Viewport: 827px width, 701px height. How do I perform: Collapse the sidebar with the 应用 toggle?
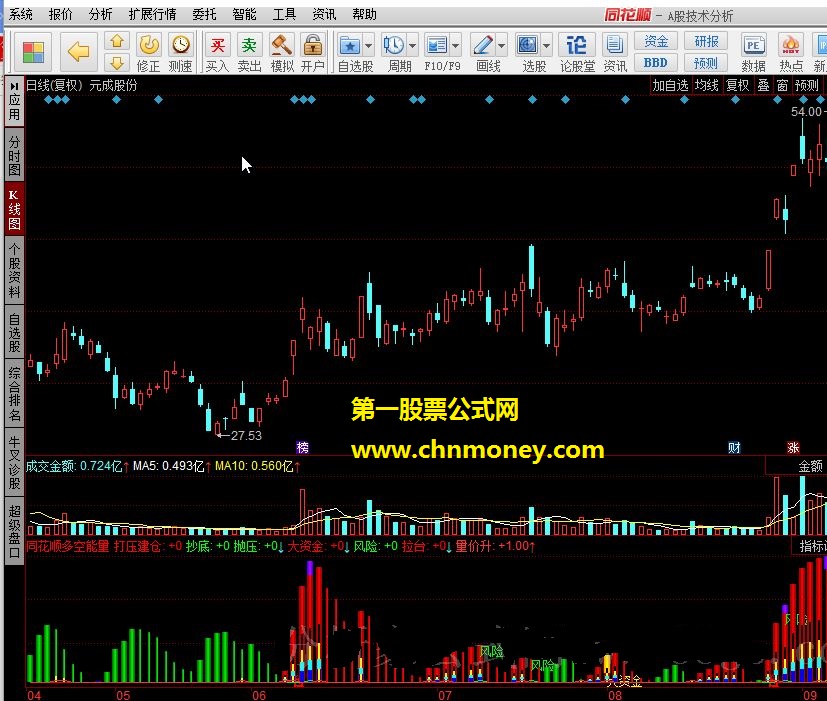click(x=14, y=101)
